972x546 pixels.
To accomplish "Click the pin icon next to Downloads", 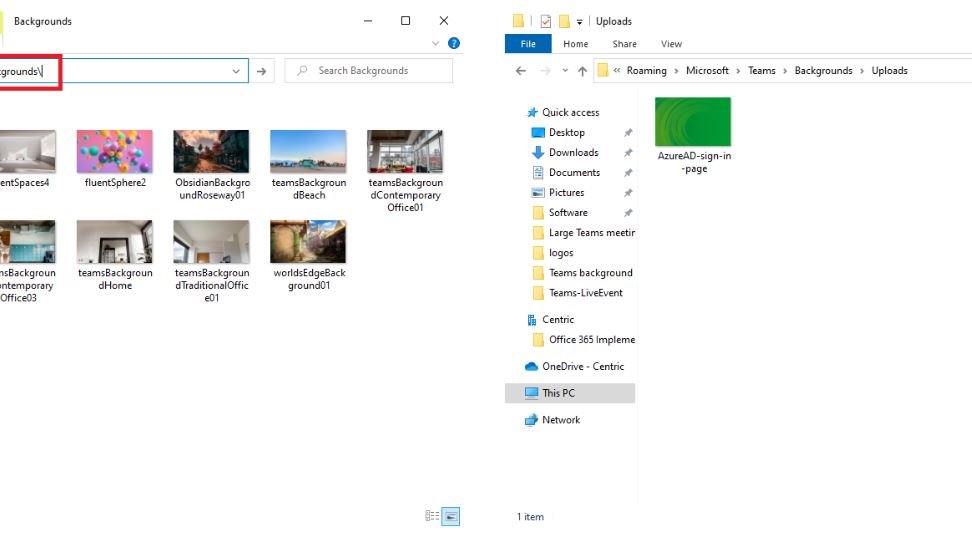I will click(628, 152).
